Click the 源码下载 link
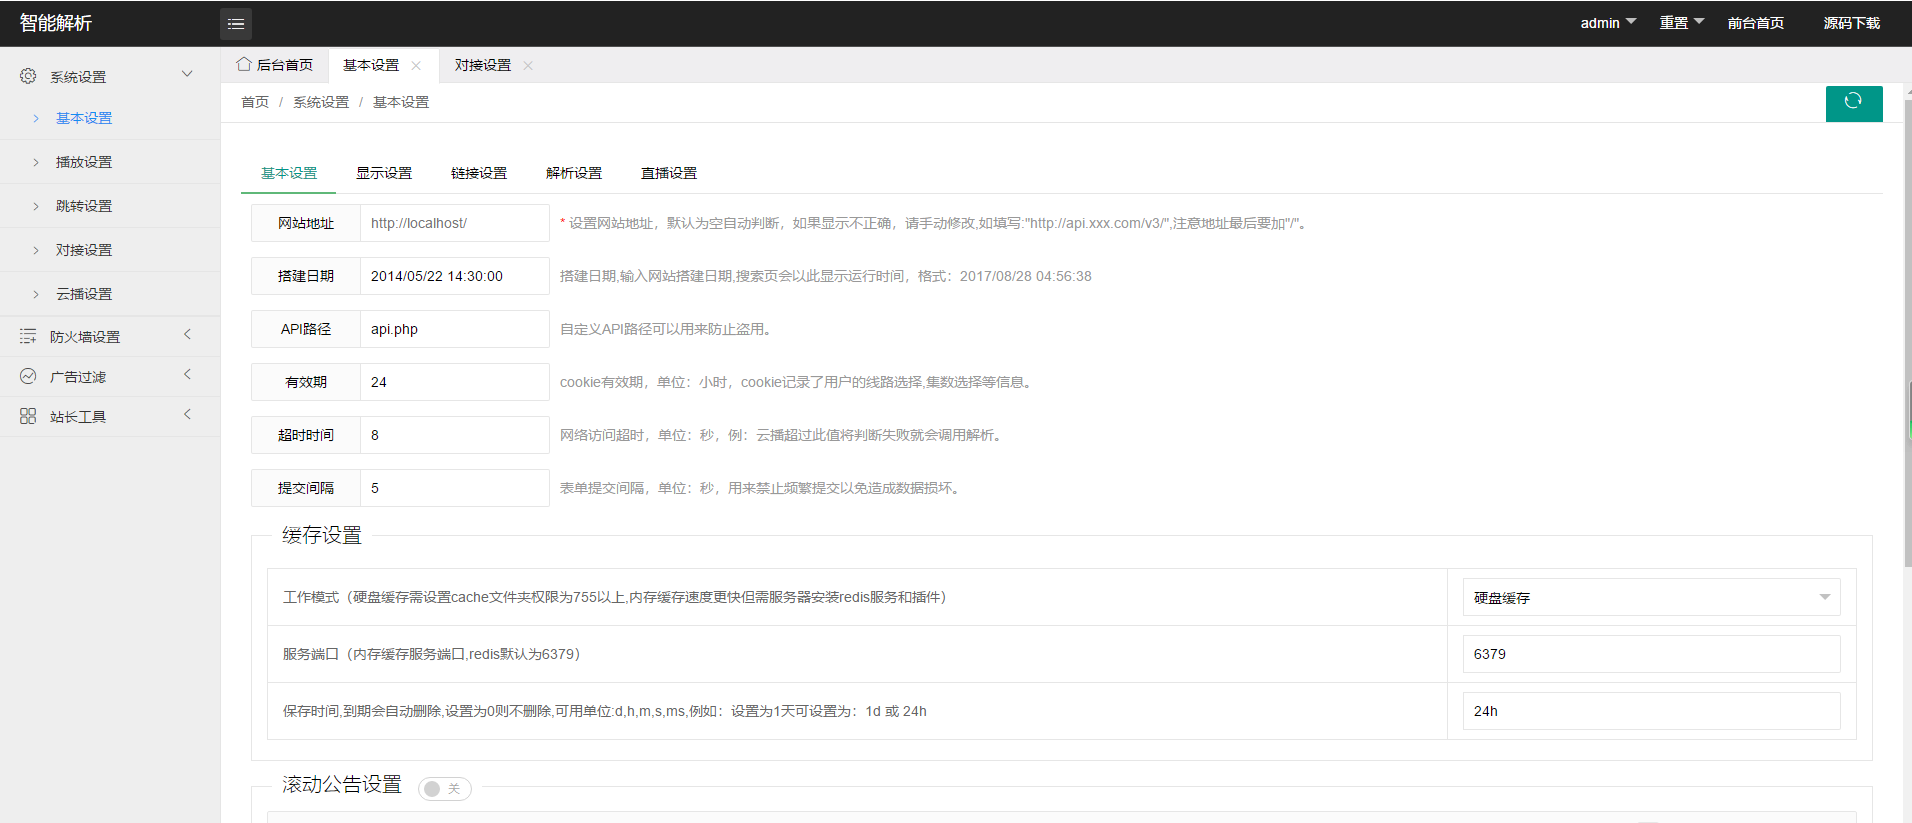The image size is (1912, 823). click(1852, 23)
